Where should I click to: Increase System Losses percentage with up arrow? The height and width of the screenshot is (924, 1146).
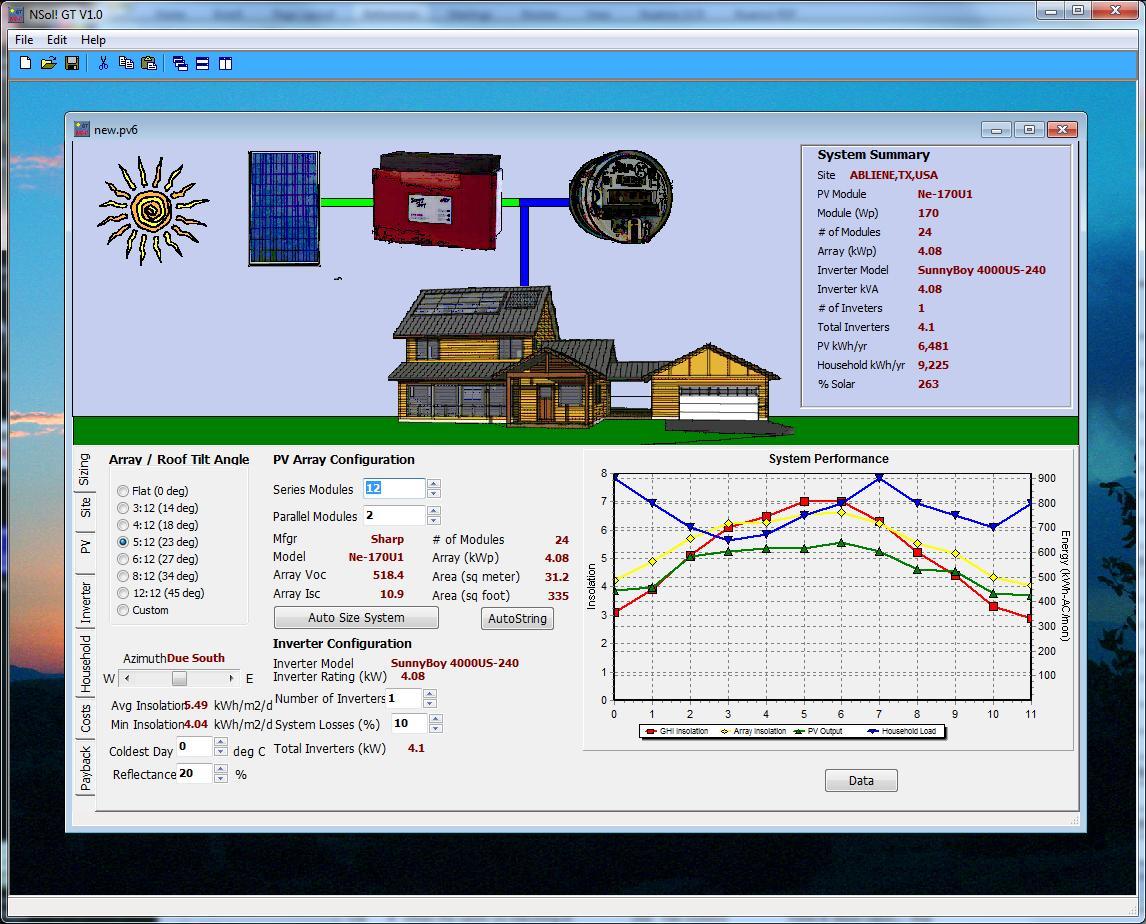435,718
